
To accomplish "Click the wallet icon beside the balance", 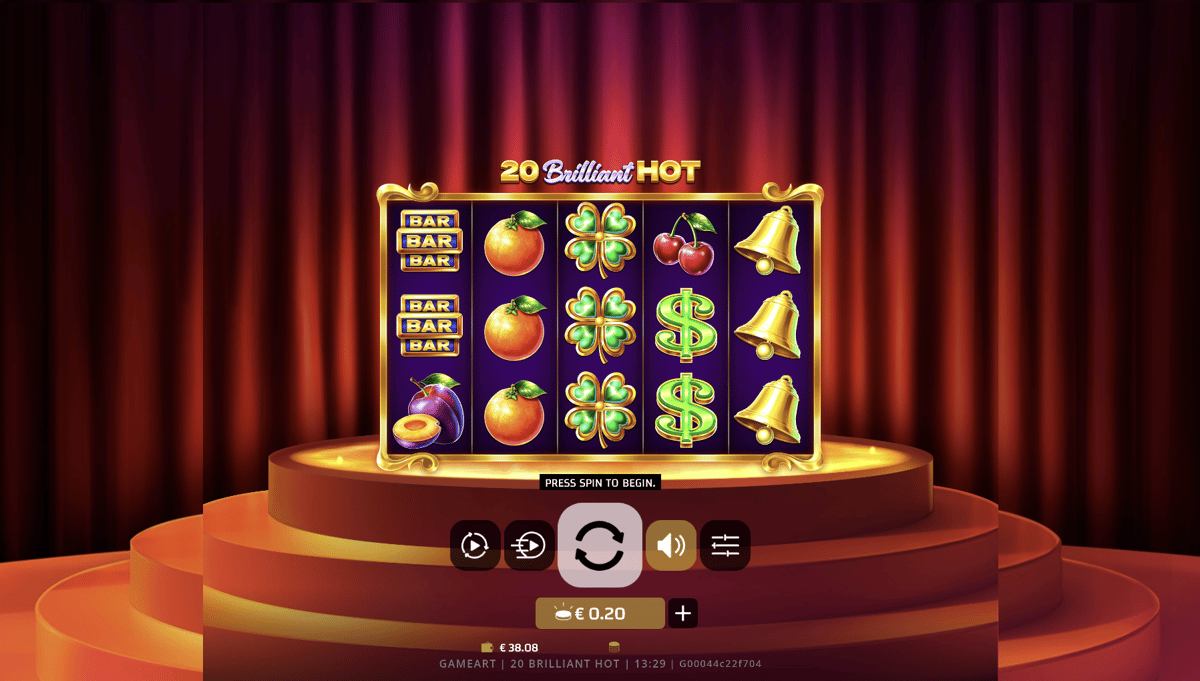I will click(487, 647).
